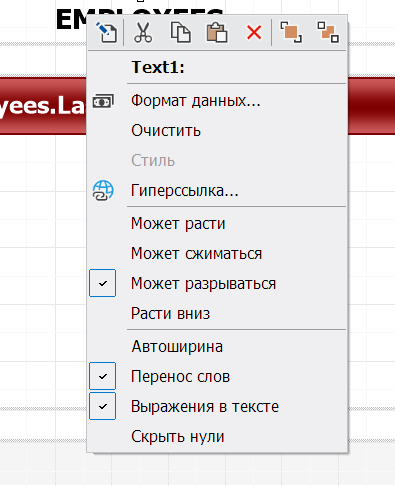
Task: Turn on Автоширина option
Action: tap(177, 347)
